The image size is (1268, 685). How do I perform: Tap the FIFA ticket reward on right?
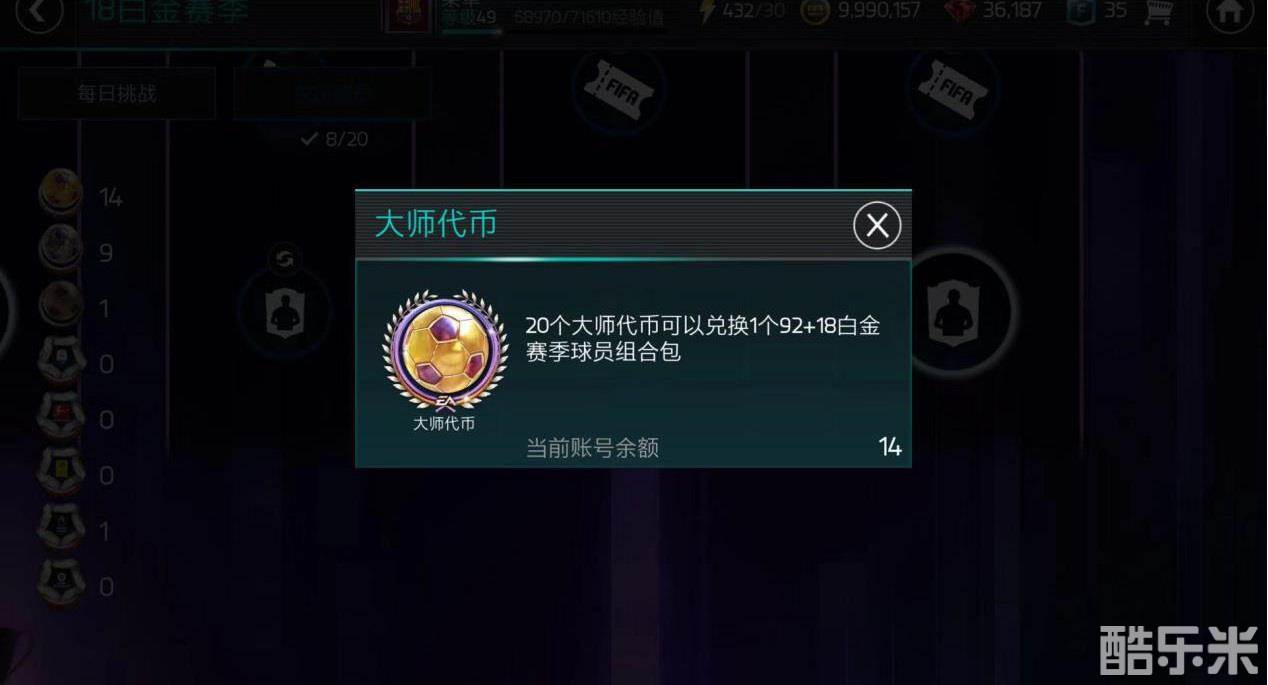pos(953,89)
